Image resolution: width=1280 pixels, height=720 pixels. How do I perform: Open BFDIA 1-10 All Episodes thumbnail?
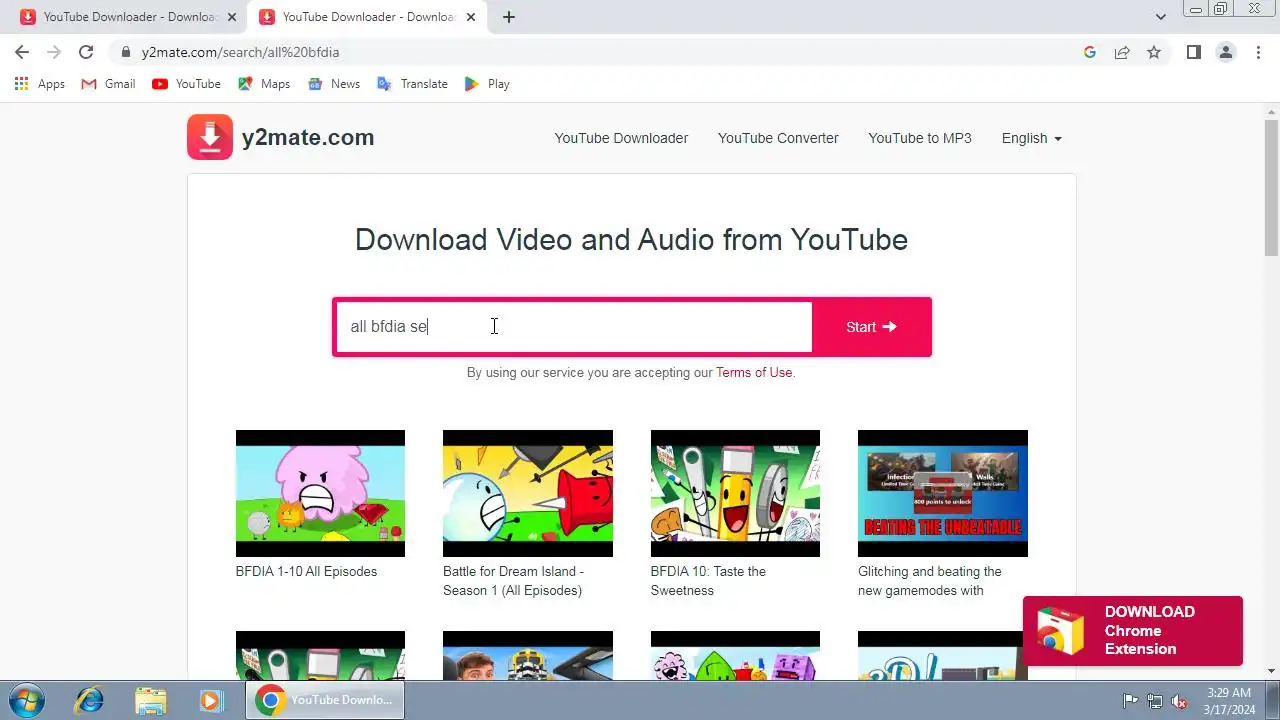tap(320, 493)
